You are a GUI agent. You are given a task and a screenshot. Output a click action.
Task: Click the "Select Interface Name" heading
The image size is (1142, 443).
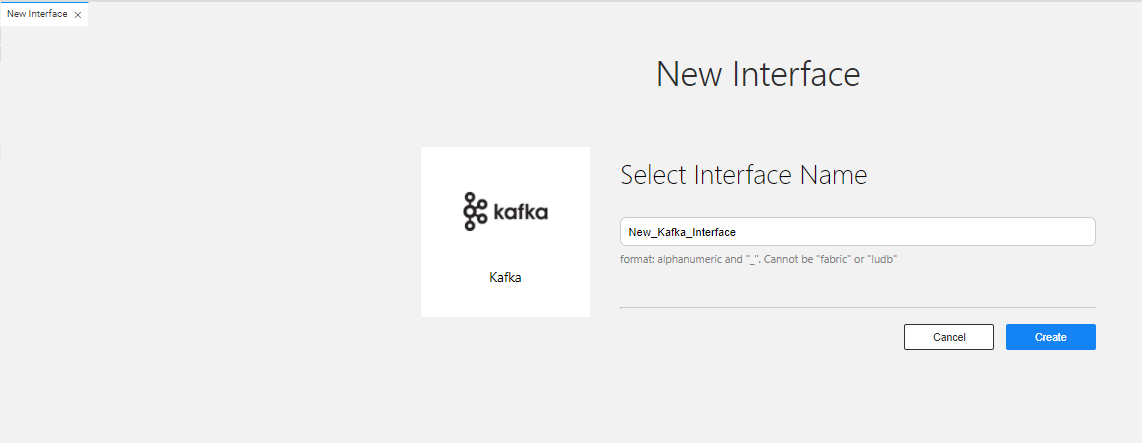click(x=744, y=175)
